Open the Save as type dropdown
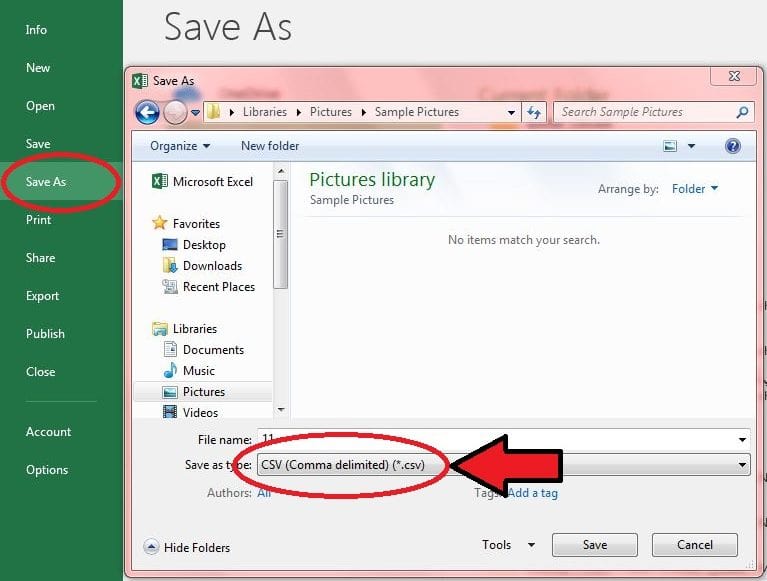 pos(742,465)
